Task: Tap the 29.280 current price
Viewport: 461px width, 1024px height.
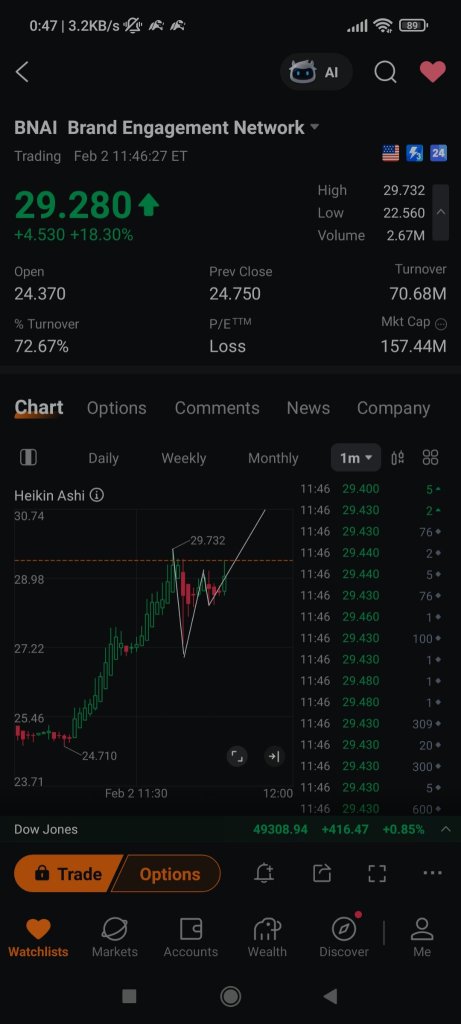Action: [x=73, y=205]
